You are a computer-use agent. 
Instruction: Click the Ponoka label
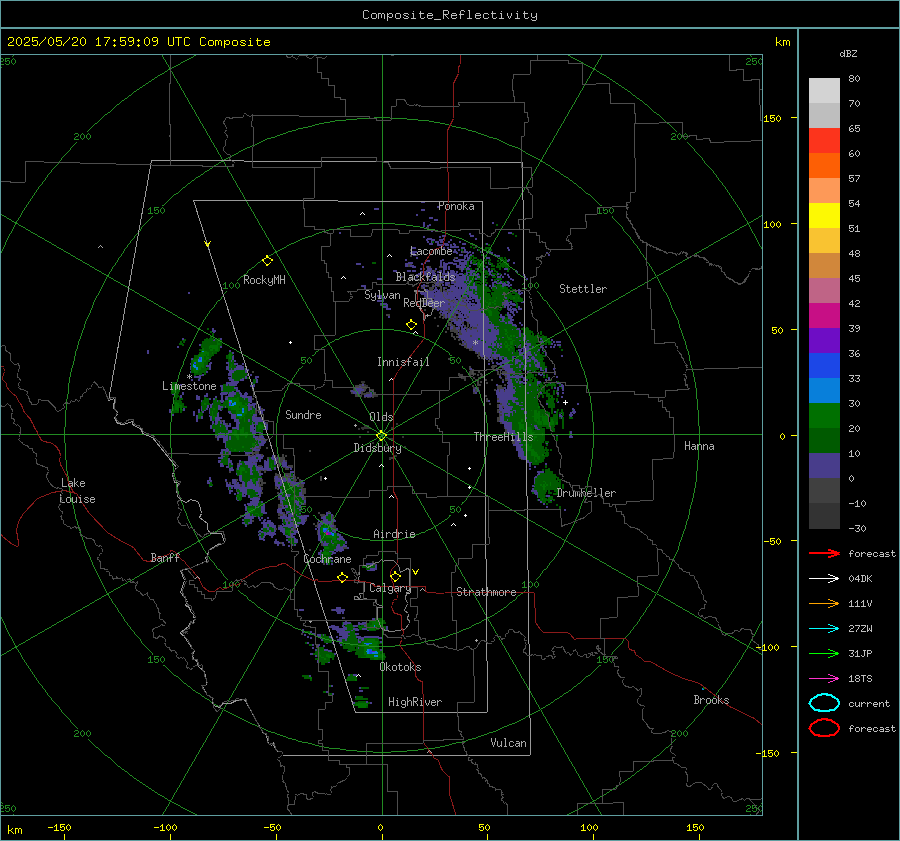click(456, 206)
